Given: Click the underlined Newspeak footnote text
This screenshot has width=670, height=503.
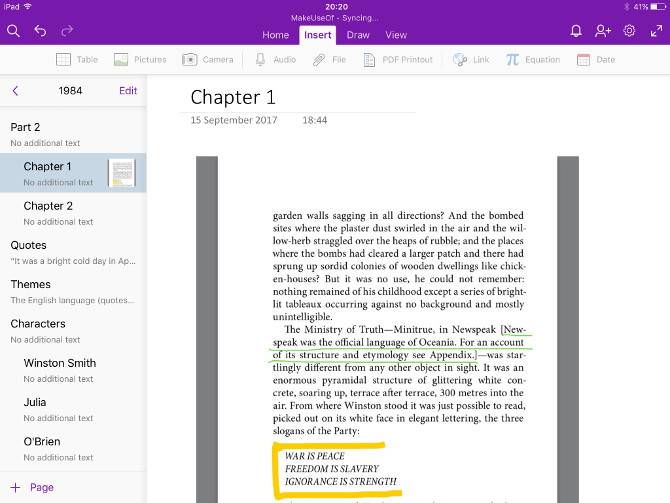Looking at the screenshot, I should (400, 342).
